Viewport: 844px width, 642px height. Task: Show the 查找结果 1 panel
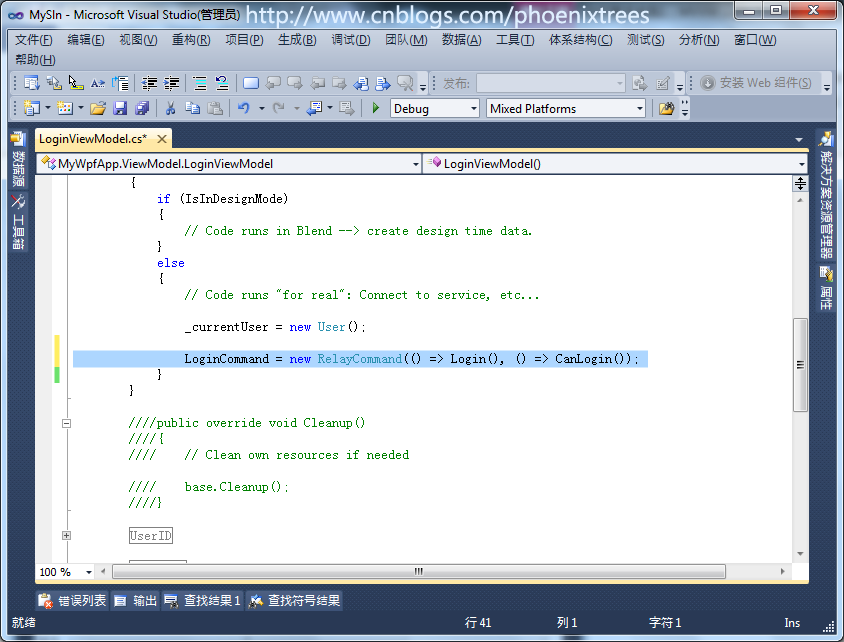[202, 601]
